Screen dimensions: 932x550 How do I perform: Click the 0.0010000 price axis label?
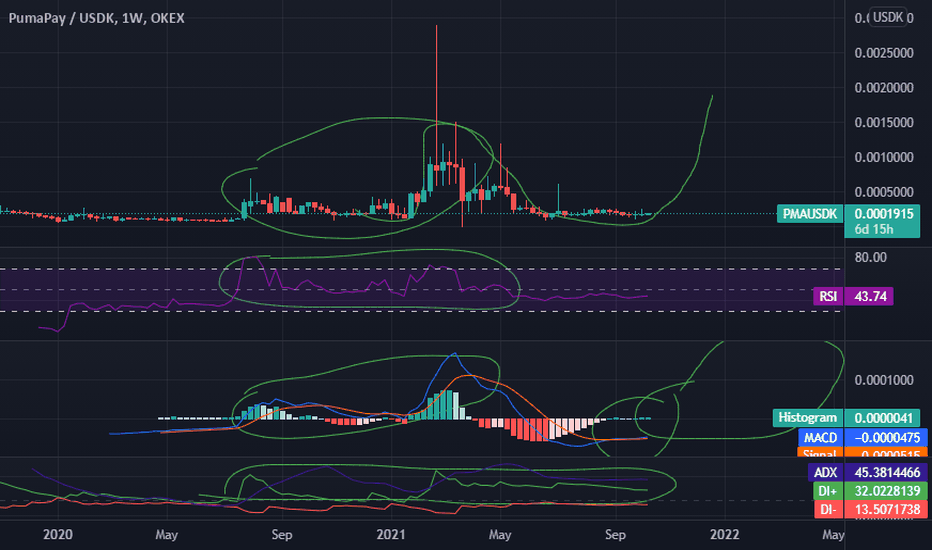click(x=884, y=158)
